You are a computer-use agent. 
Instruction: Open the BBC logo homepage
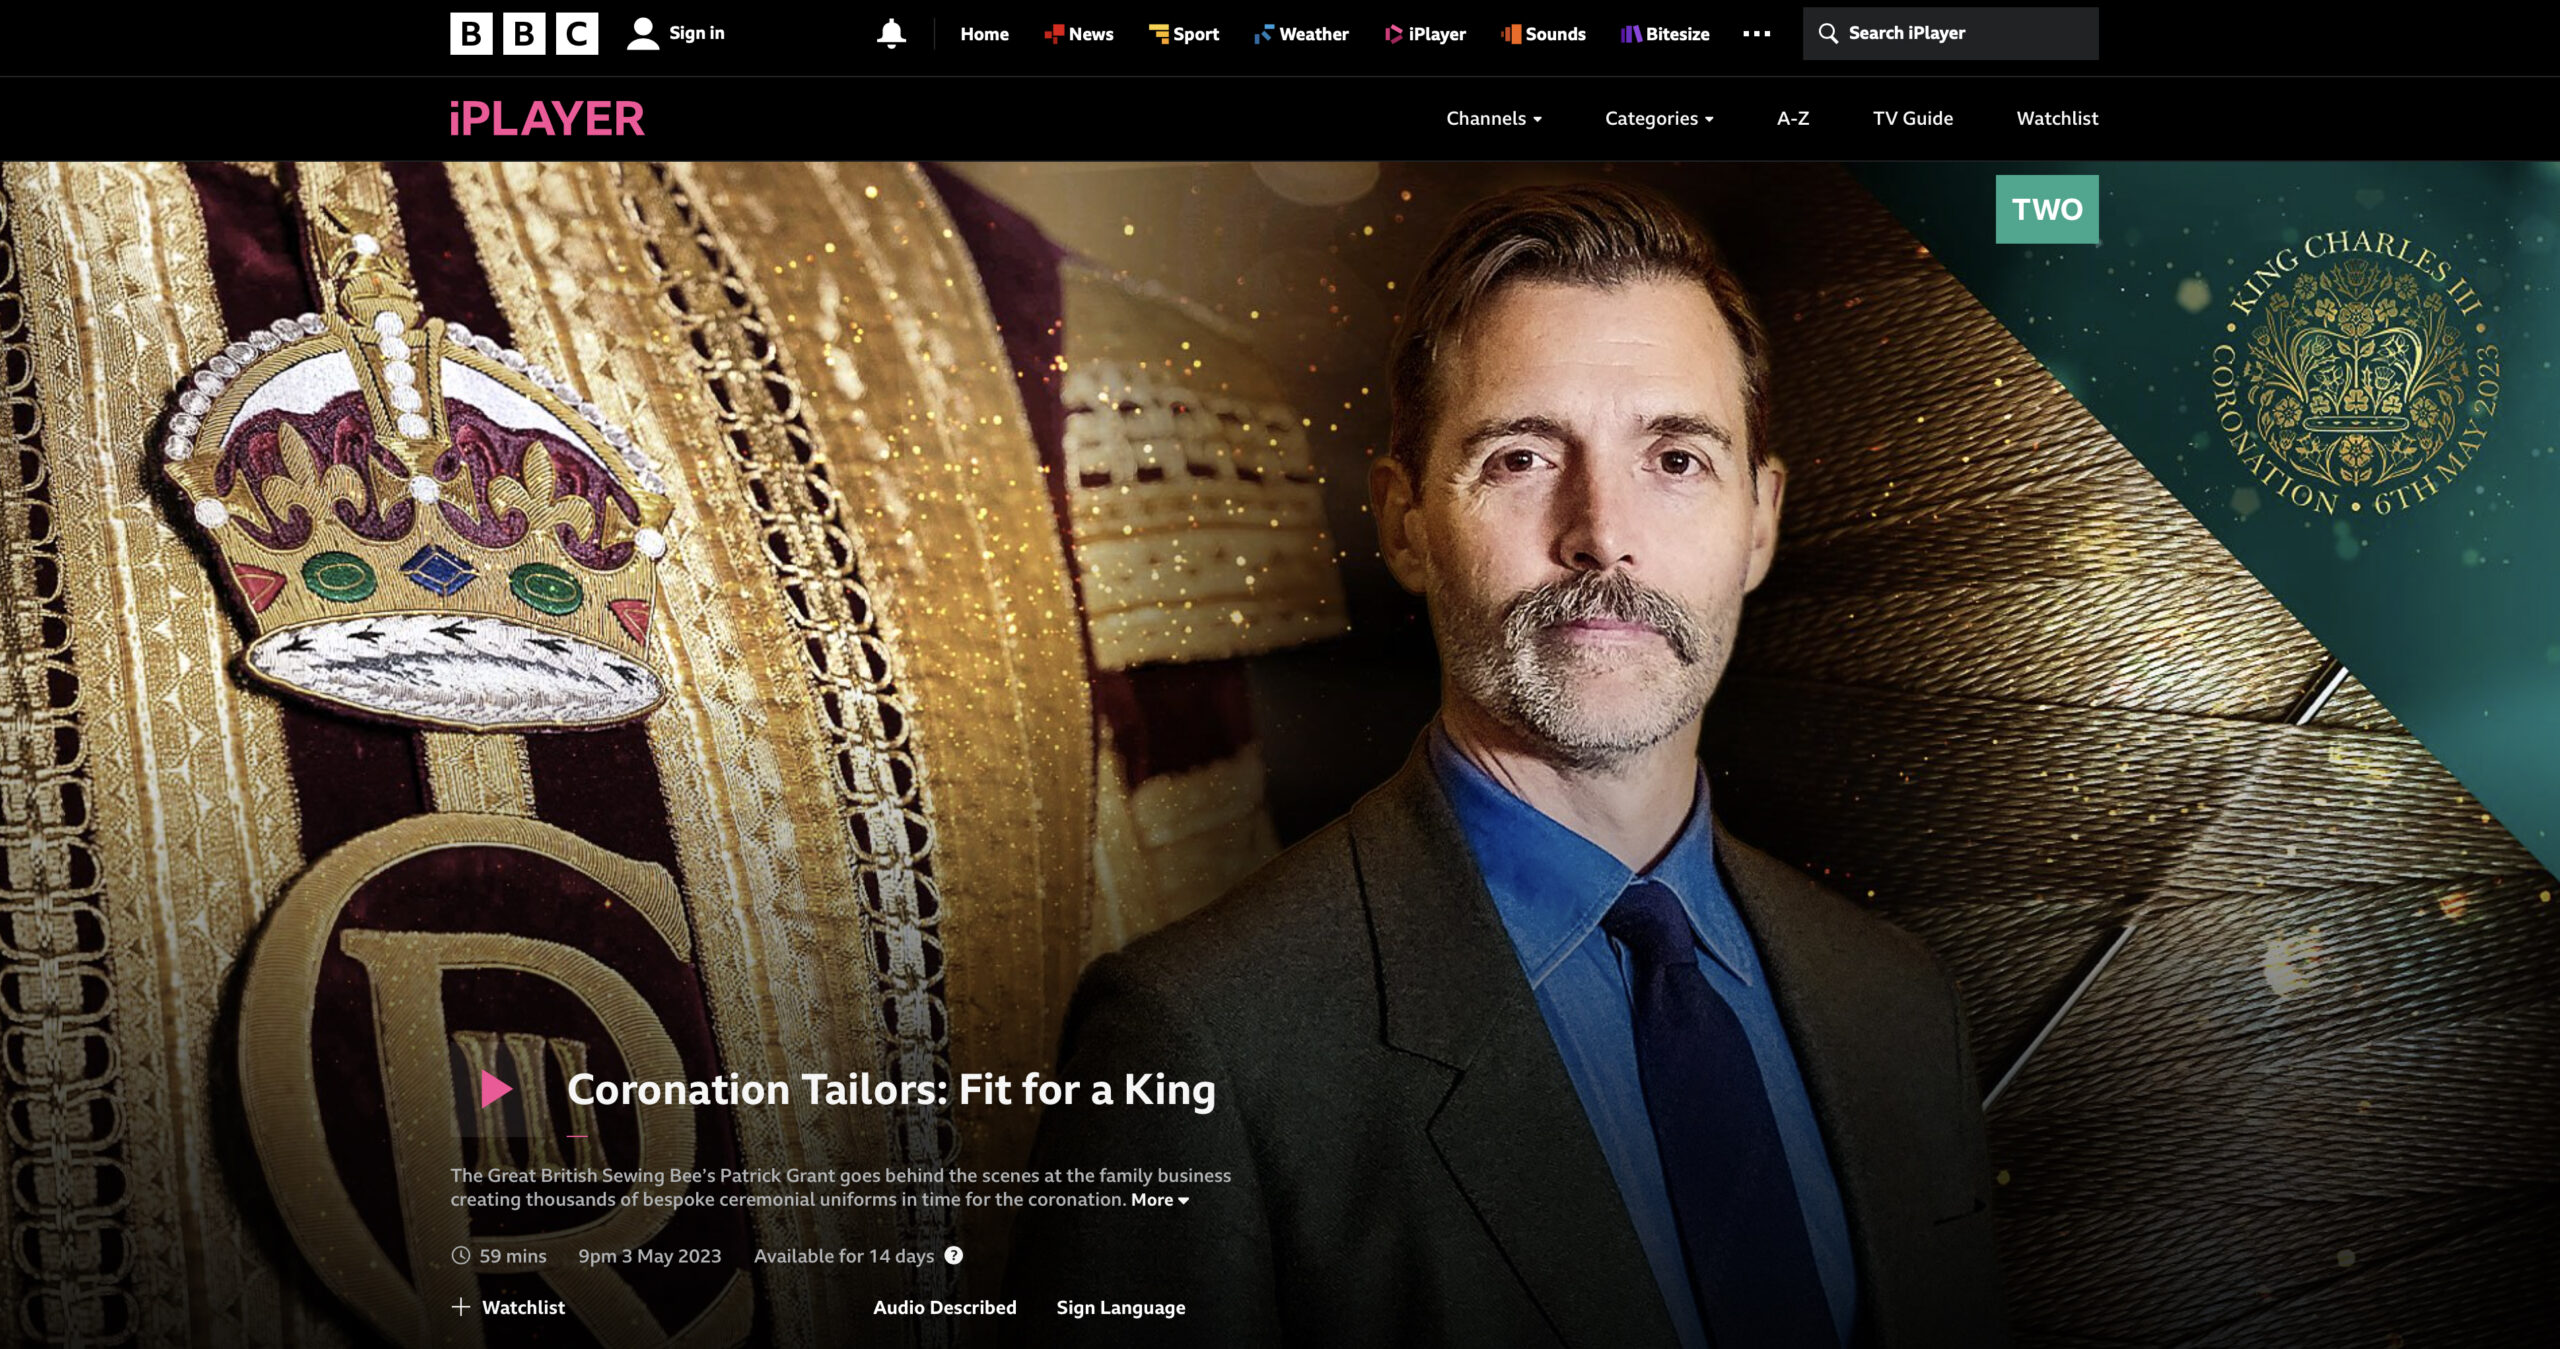pos(524,33)
